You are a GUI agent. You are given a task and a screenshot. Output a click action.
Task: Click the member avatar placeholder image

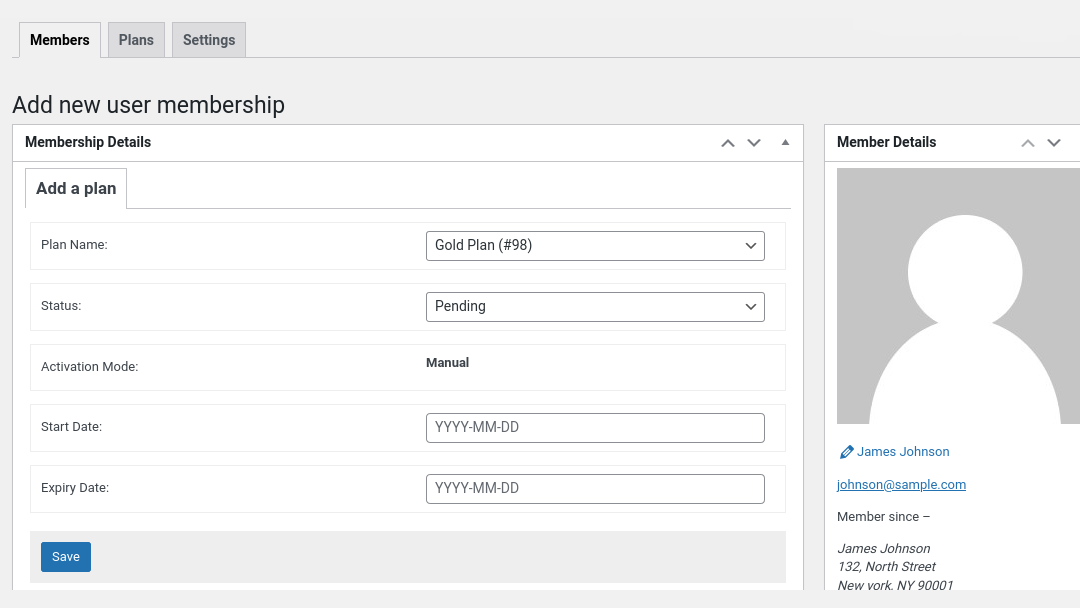(x=958, y=296)
